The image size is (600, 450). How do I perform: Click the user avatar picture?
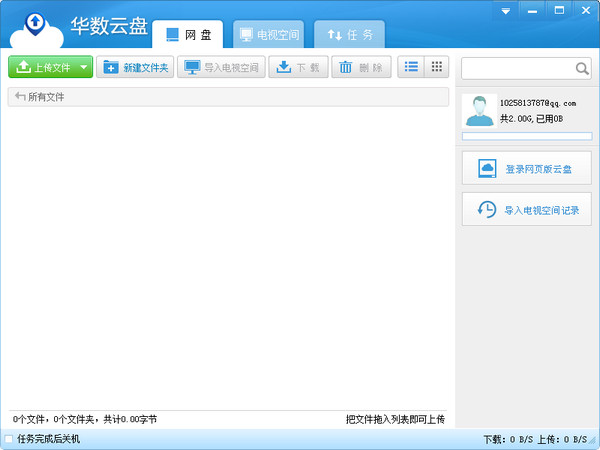(x=479, y=111)
